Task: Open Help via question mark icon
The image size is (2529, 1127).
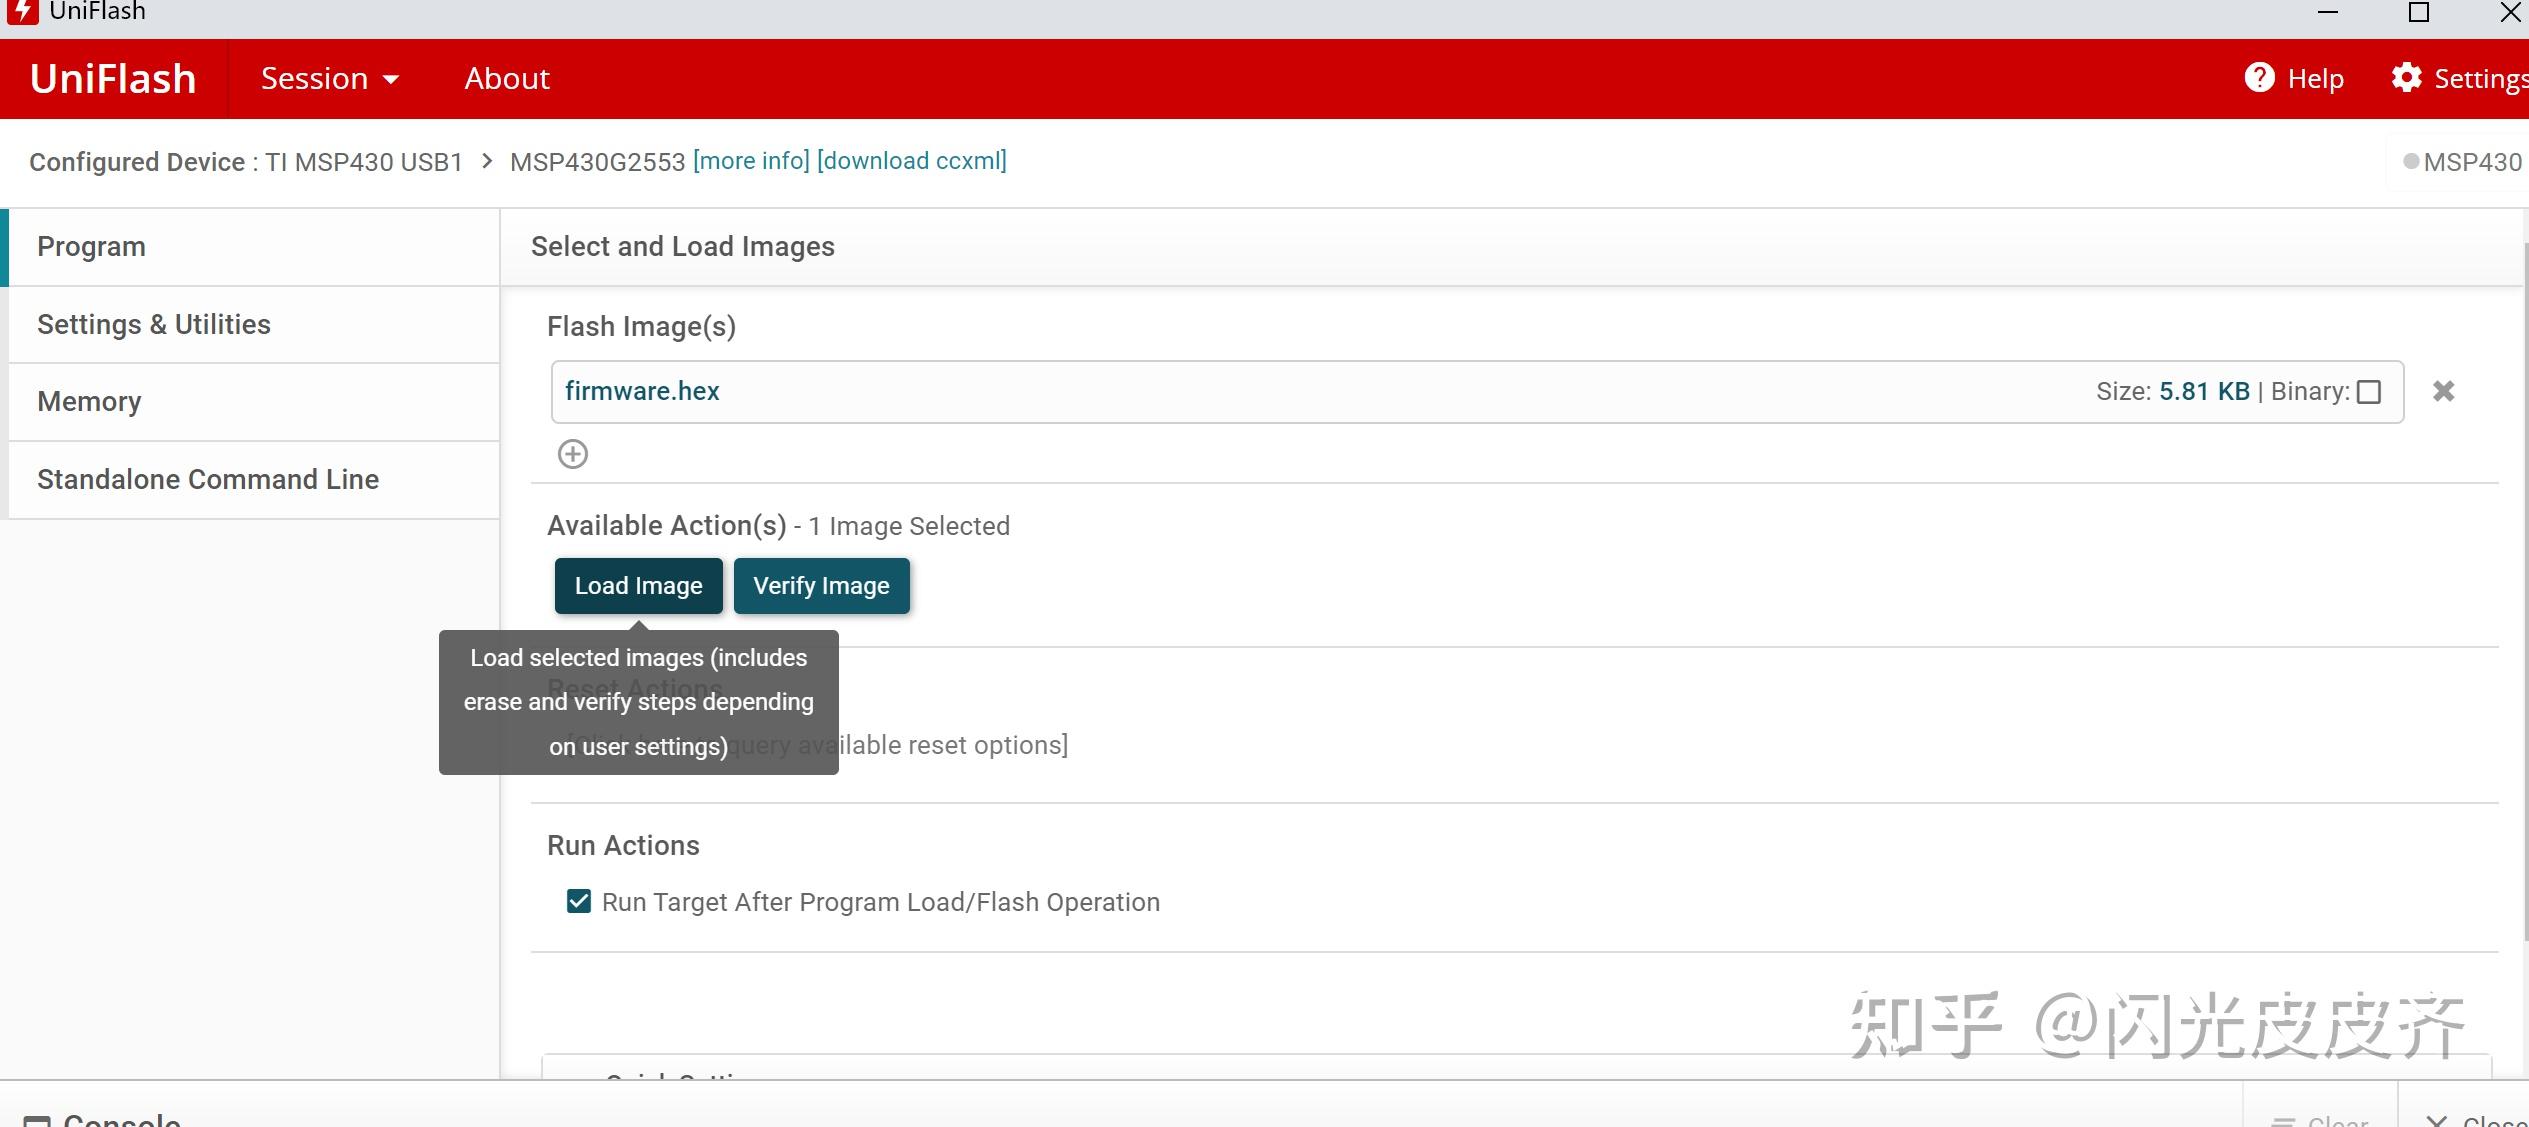Action: point(2259,78)
